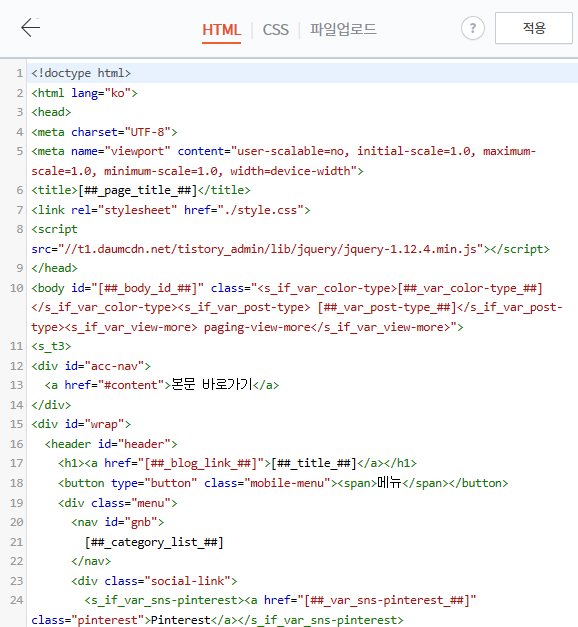Switch to the HTML tab
This screenshot has width=578, height=627.
pos(221,30)
